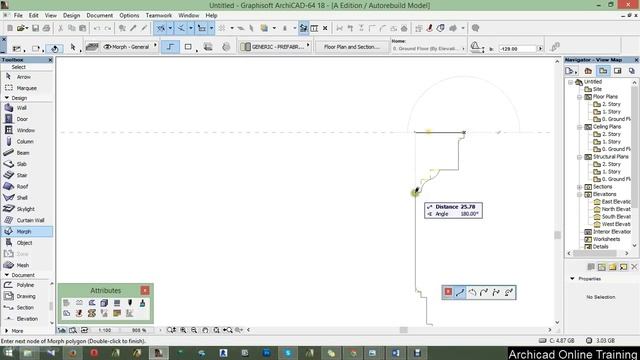Collapse the Ceiling Plans tree node

point(580,127)
